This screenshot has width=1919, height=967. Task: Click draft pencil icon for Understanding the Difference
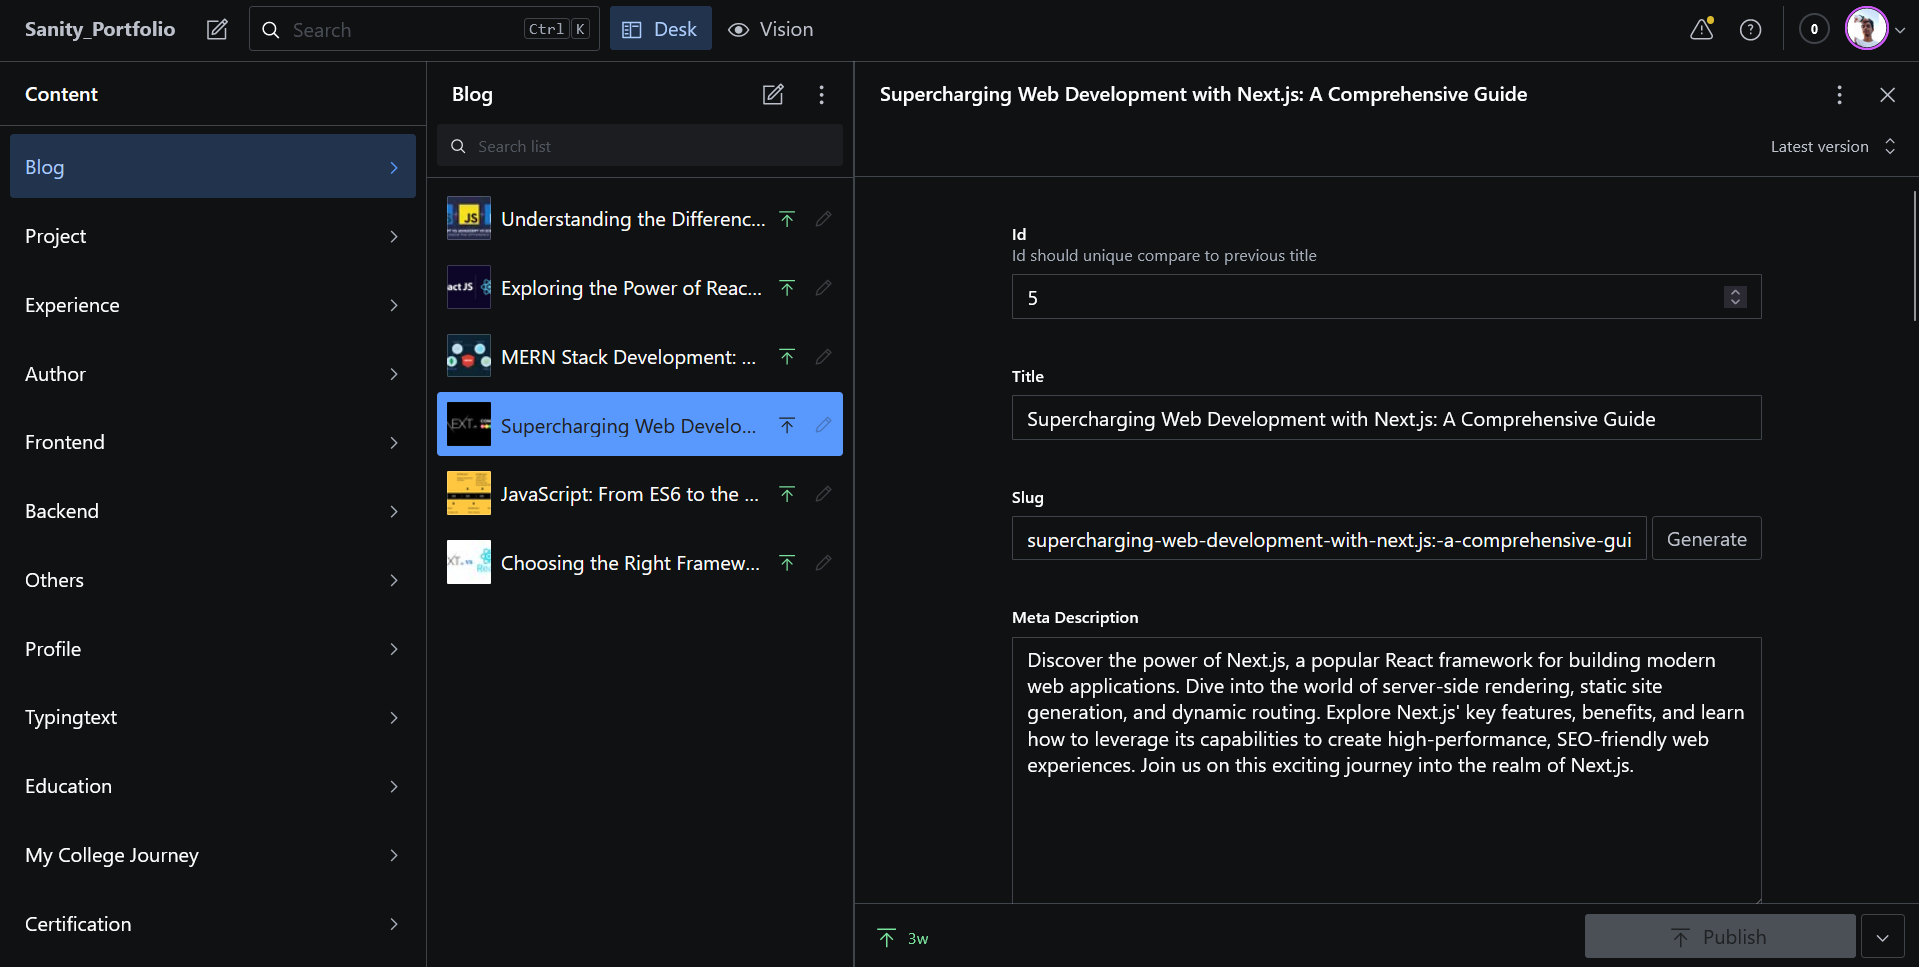[823, 219]
